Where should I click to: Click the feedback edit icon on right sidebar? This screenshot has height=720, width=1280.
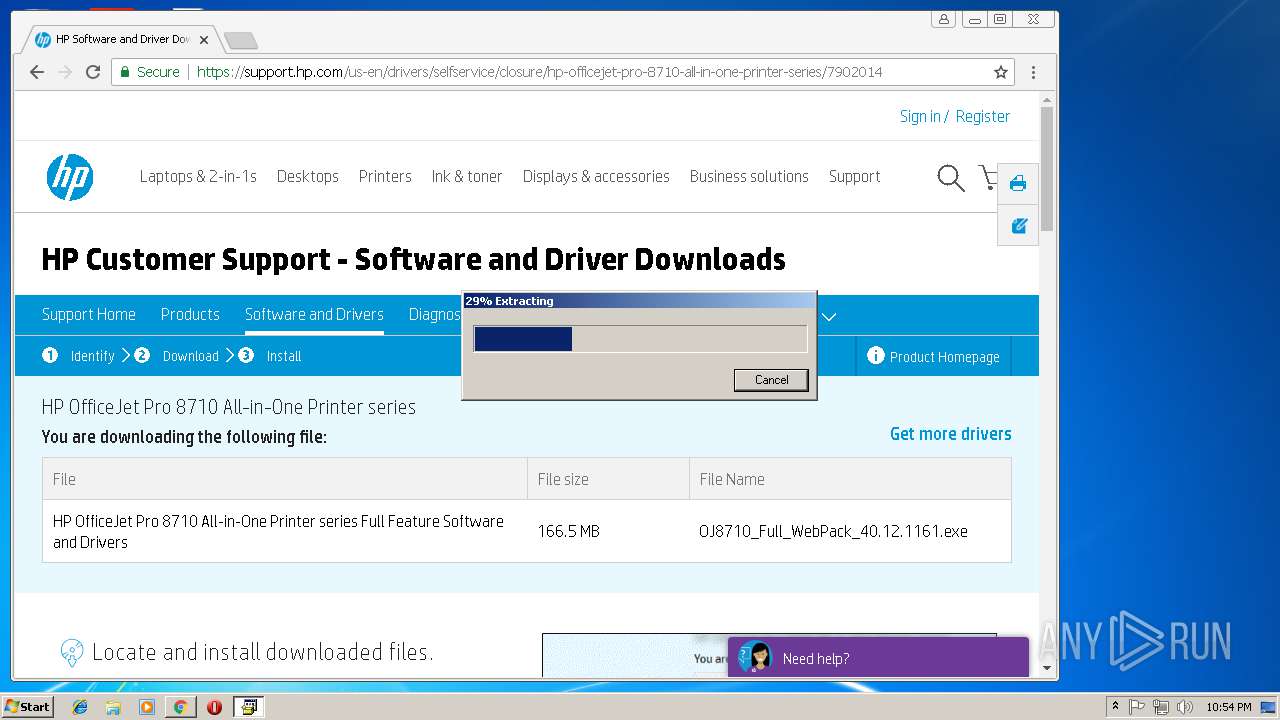pyautogui.click(x=1018, y=226)
